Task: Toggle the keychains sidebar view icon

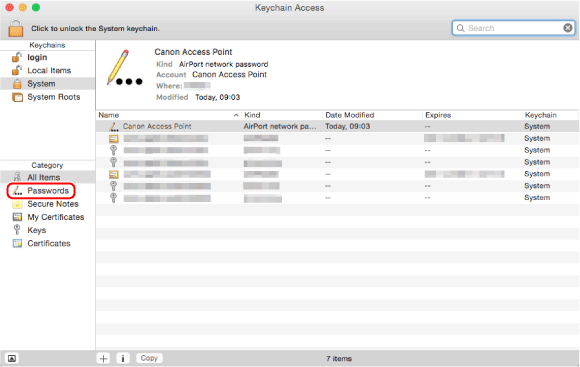Action: coord(12,358)
